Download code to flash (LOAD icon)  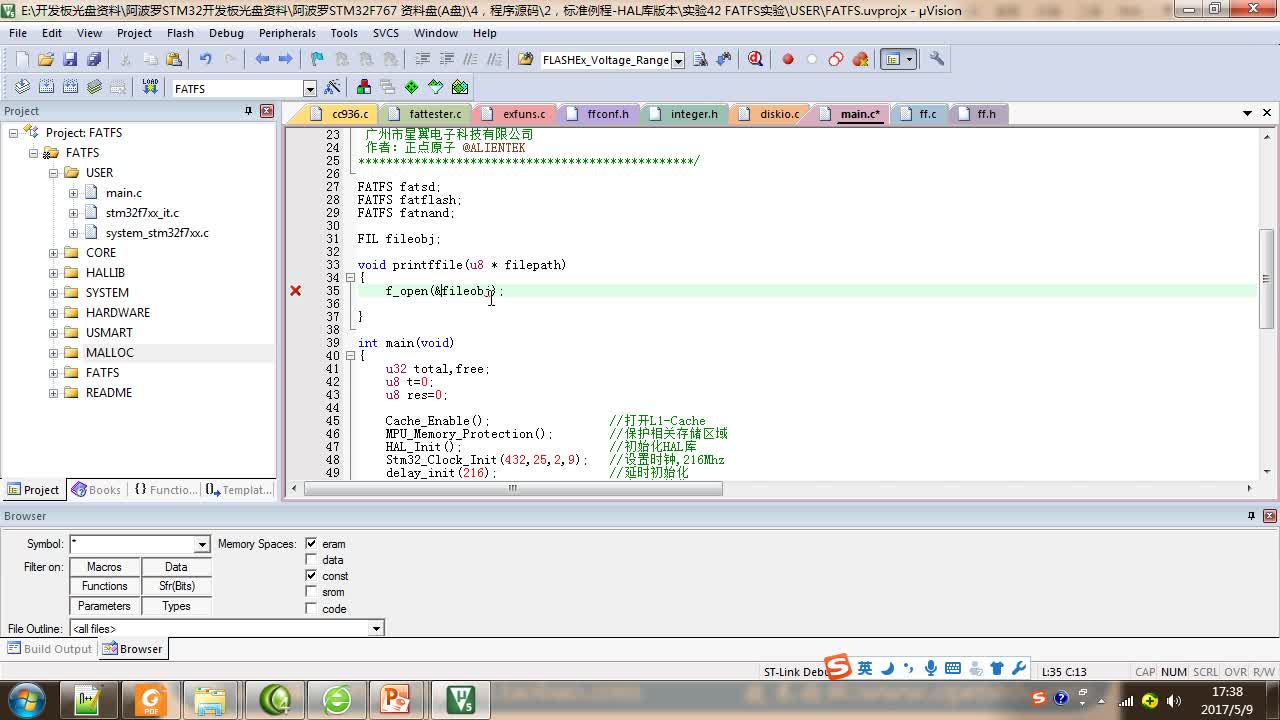(x=150, y=87)
